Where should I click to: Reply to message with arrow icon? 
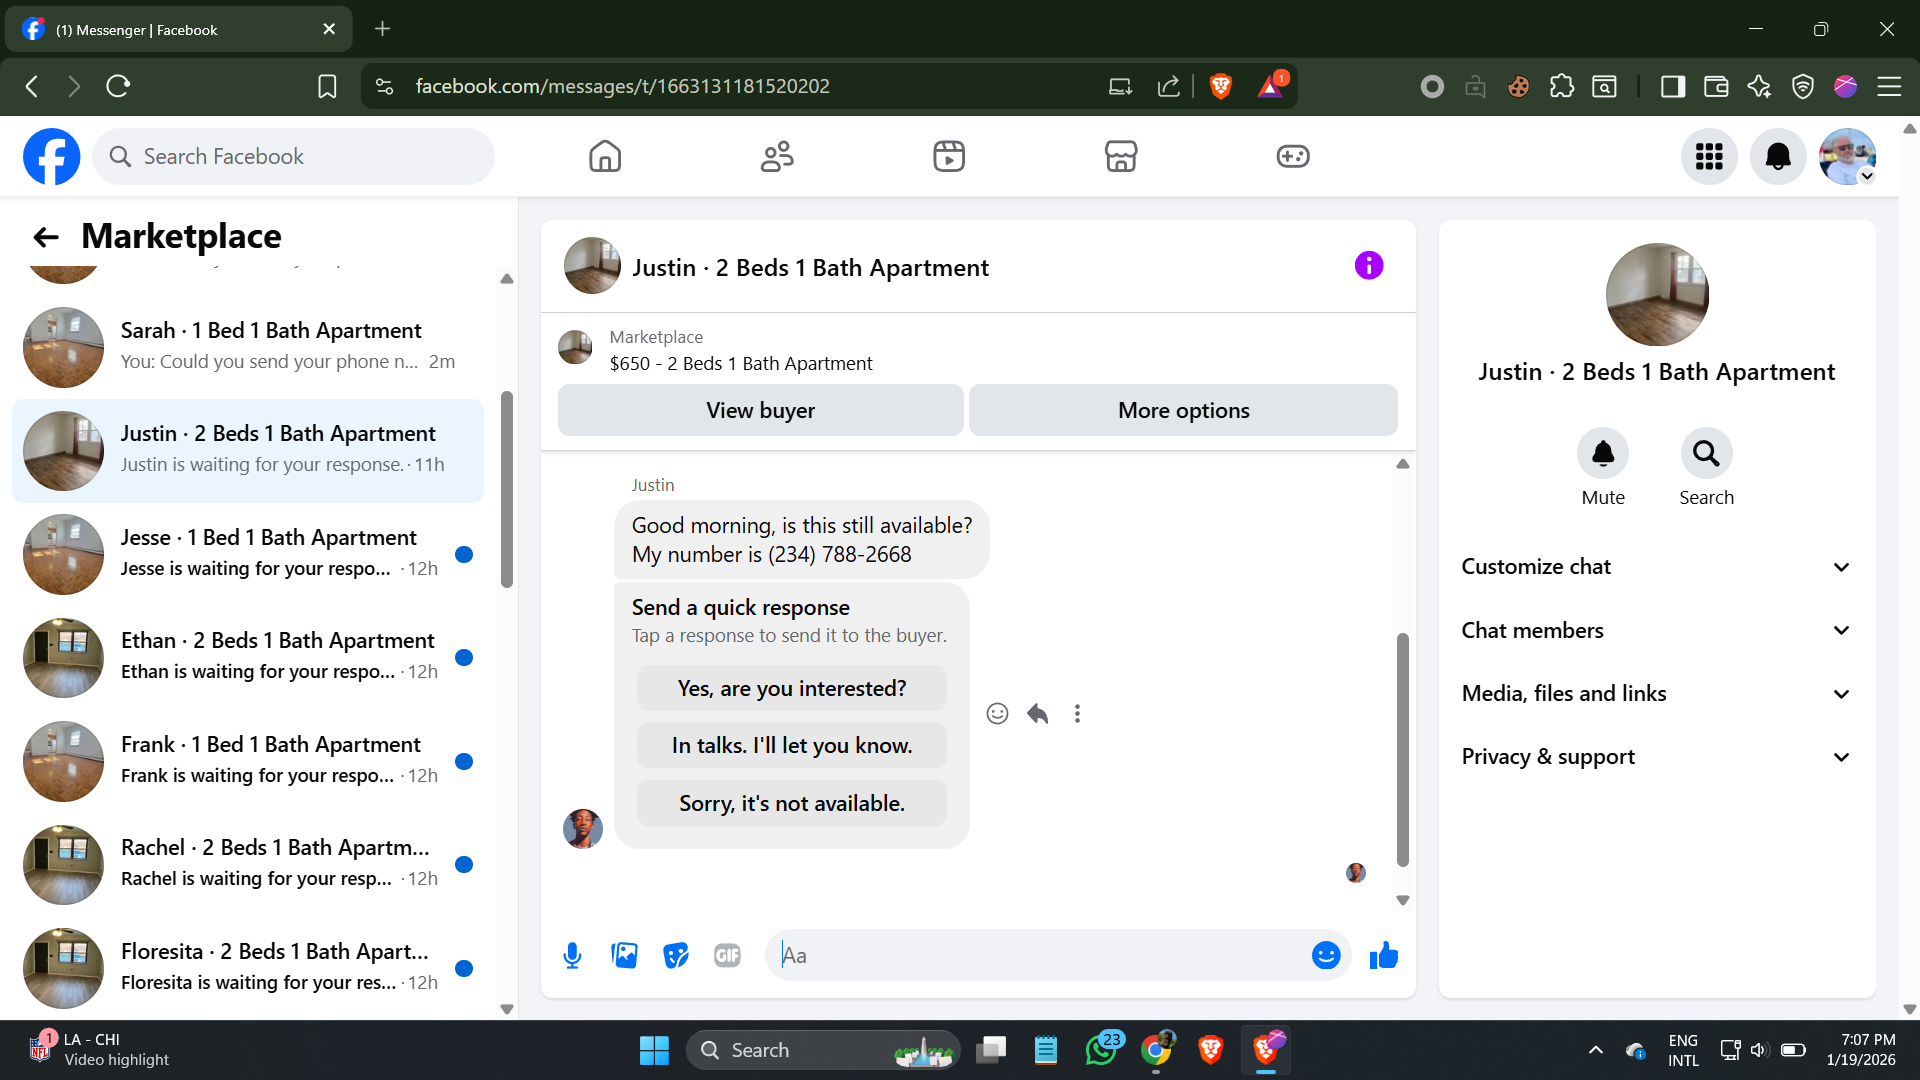point(1037,713)
